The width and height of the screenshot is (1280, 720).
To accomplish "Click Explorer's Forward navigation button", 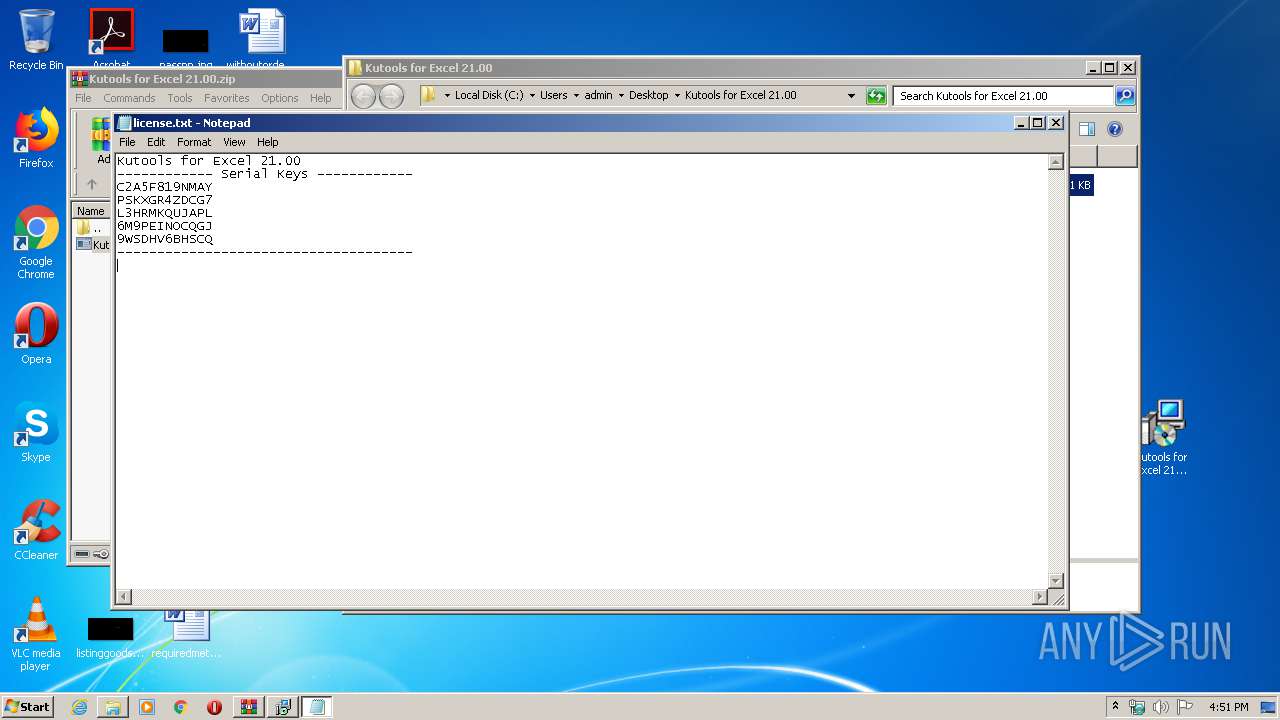I will (391, 96).
